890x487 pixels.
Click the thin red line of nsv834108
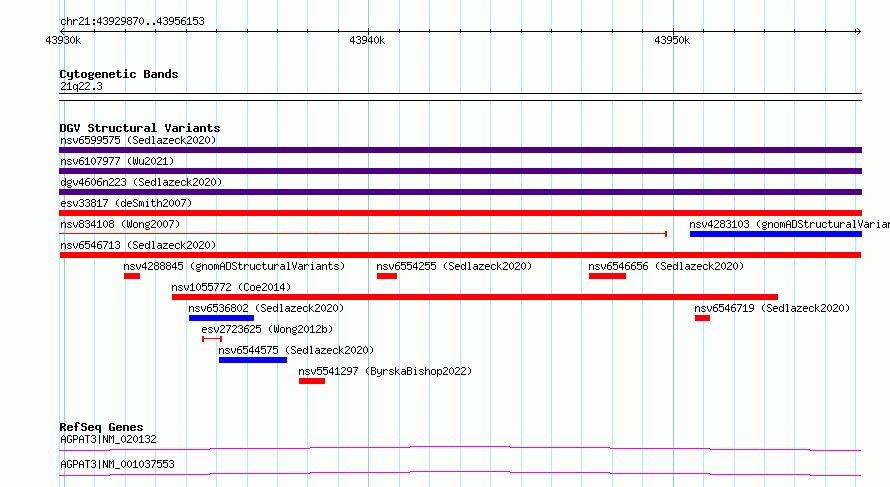tap(363, 234)
